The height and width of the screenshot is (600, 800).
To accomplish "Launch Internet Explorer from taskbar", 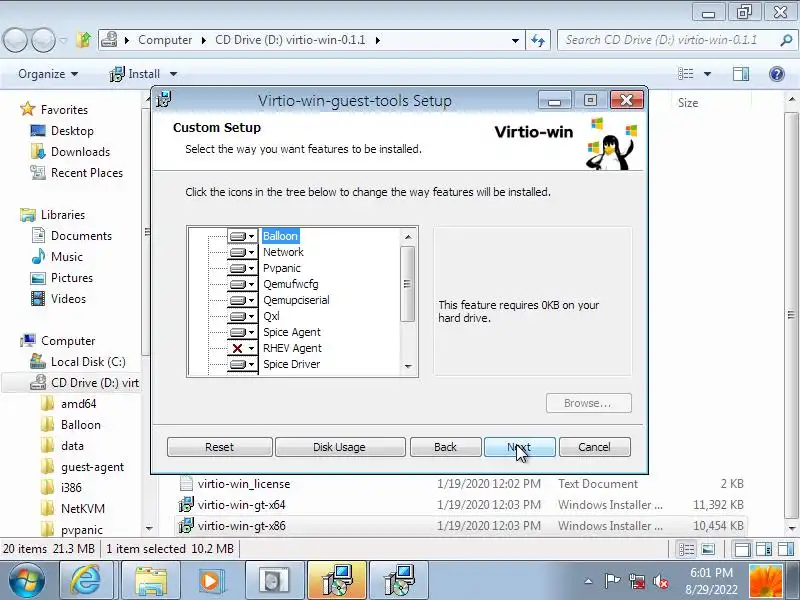I will click(x=85, y=581).
